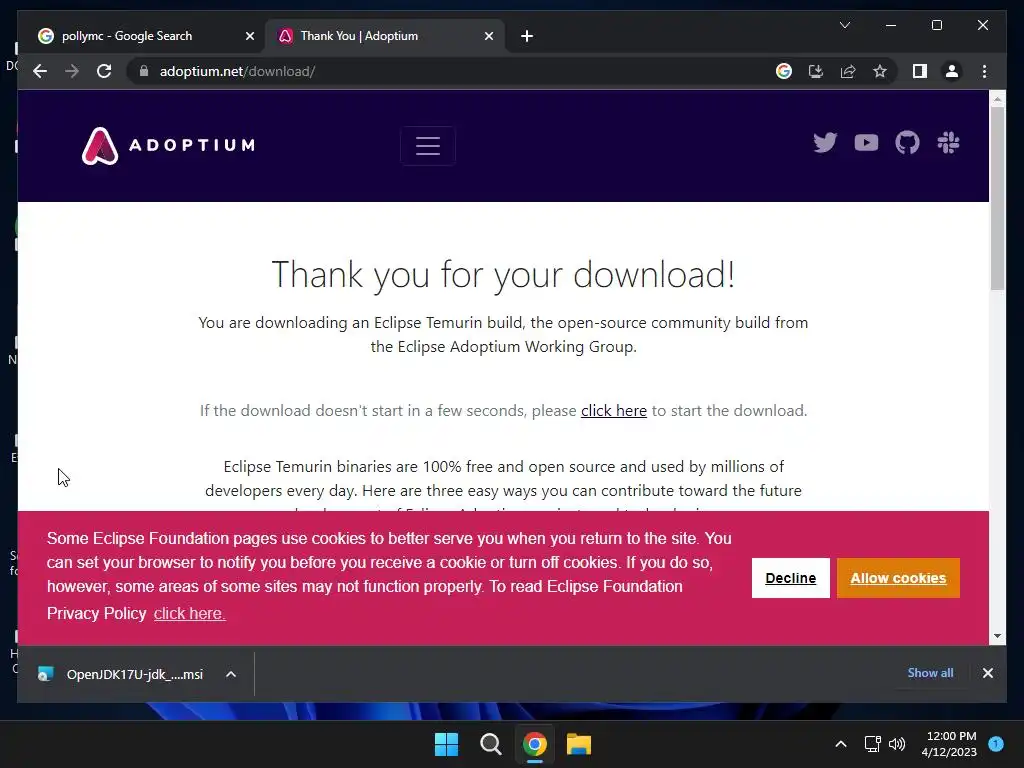Close the pollymc Google Search tab
This screenshot has height=768, width=1024.
click(x=249, y=37)
